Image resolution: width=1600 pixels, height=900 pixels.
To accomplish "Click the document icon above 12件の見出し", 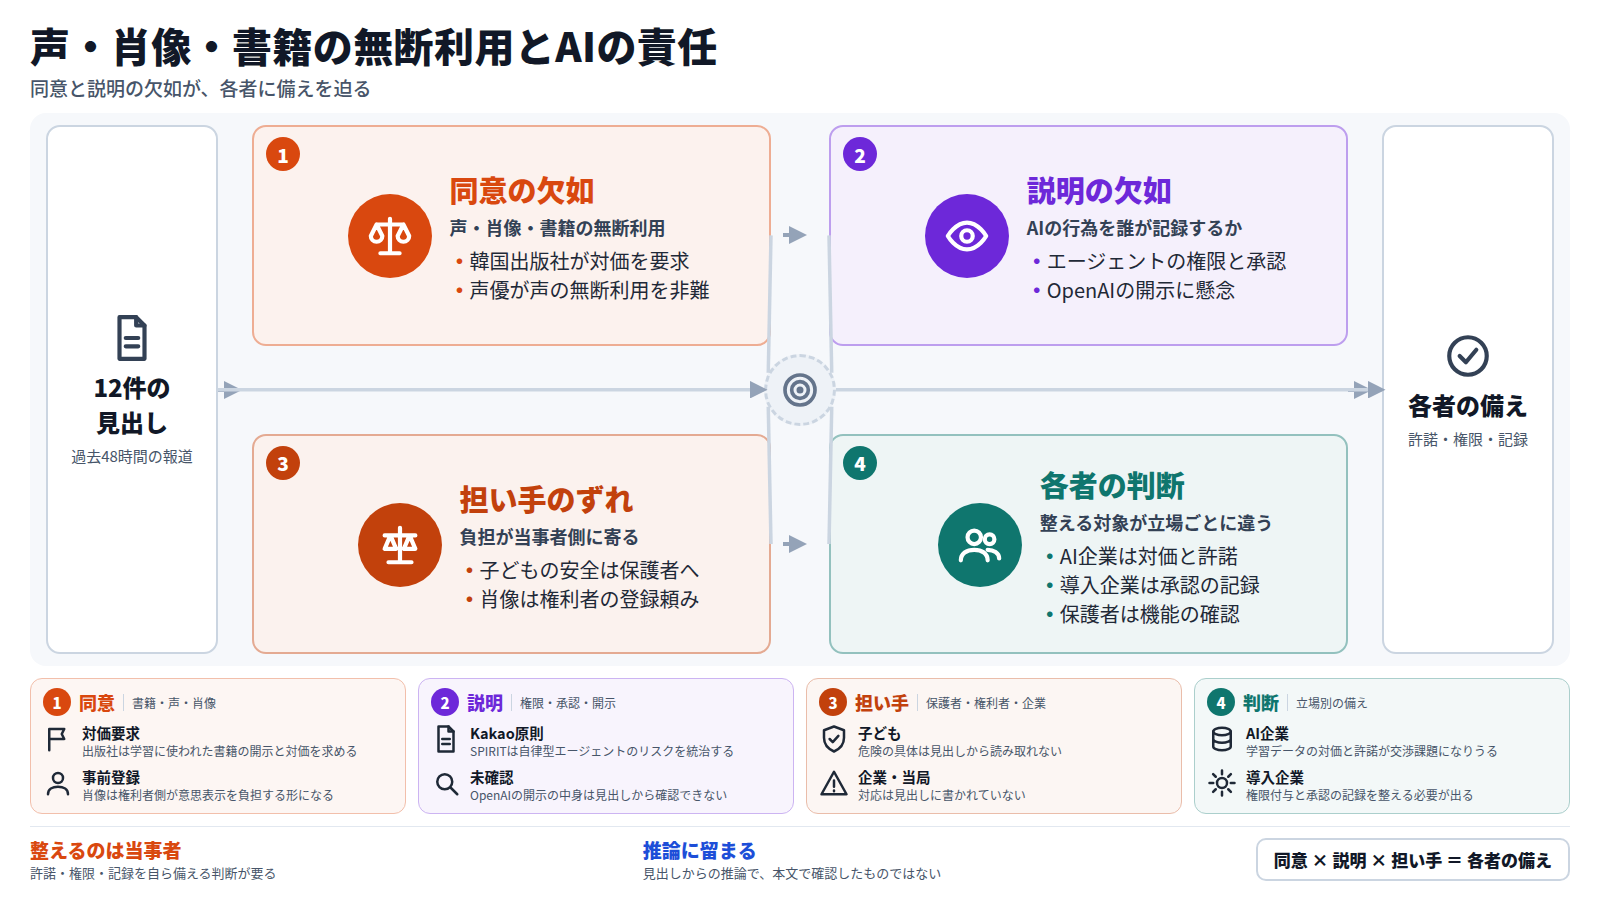I will (132, 338).
